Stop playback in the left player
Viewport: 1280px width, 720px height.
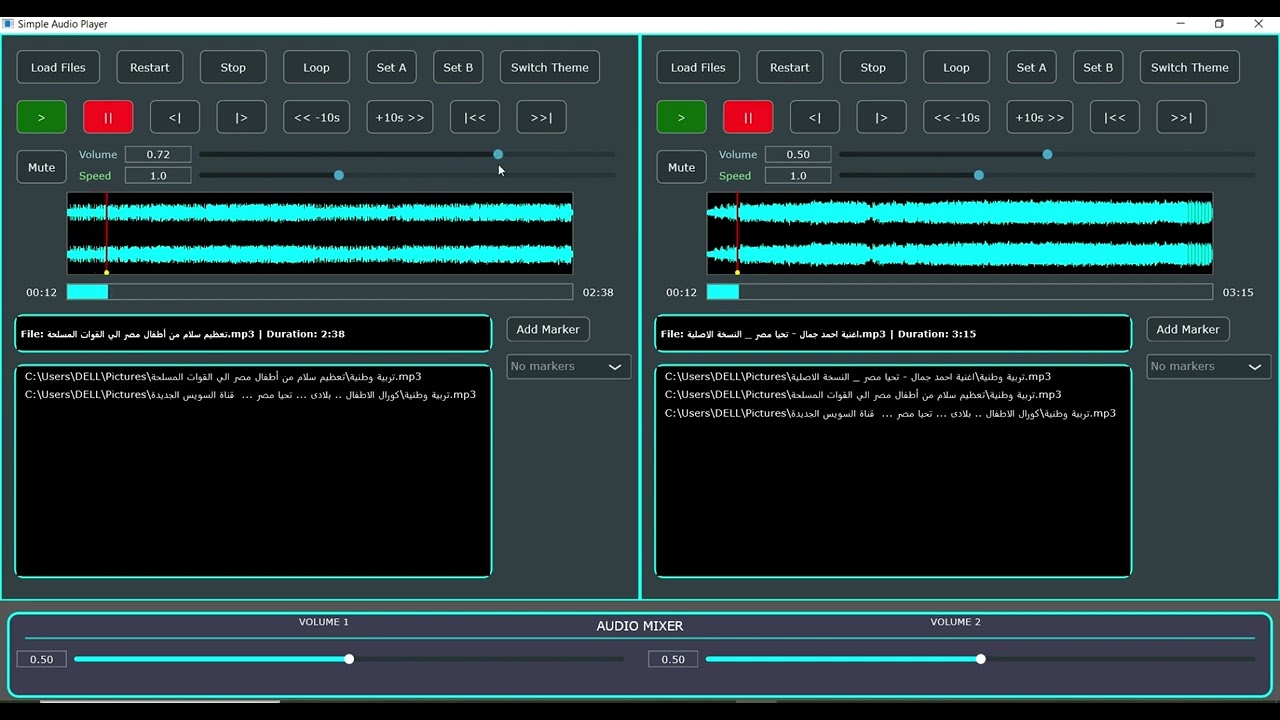233,67
